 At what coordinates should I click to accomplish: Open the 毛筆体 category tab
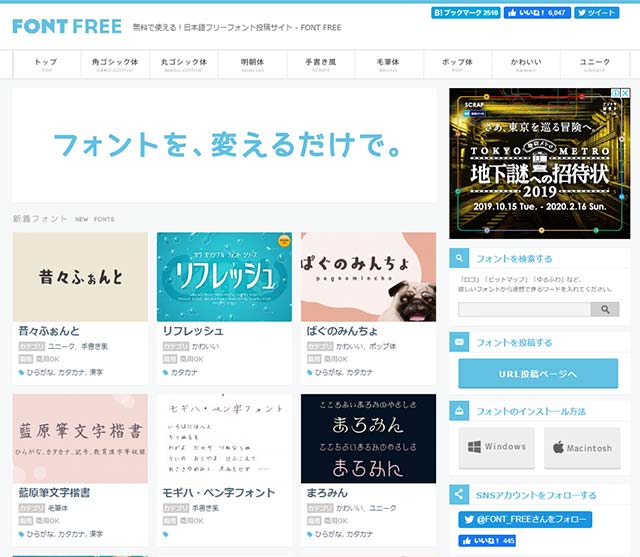[x=389, y=64]
